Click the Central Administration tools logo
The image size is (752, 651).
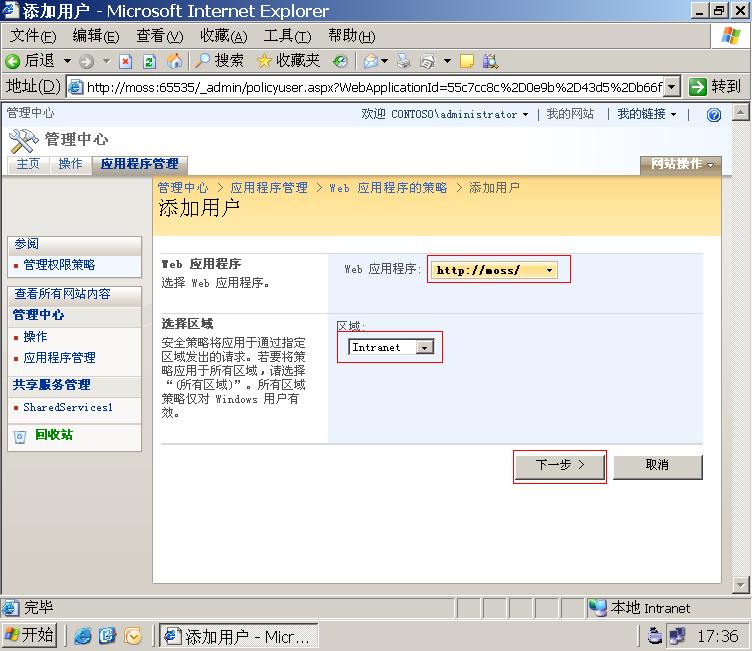click(23, 140)
